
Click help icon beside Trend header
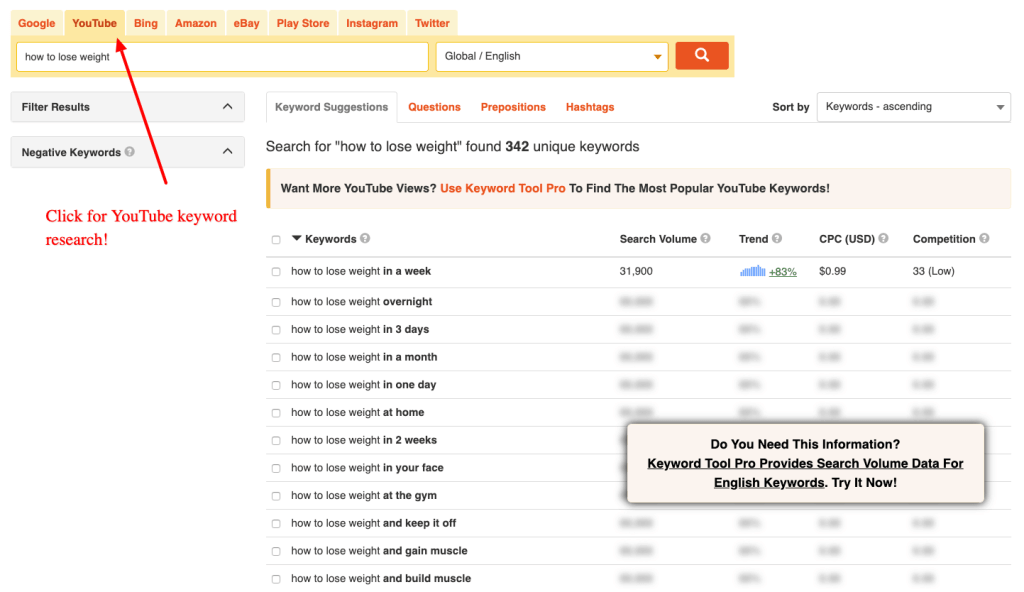[777, 239]
